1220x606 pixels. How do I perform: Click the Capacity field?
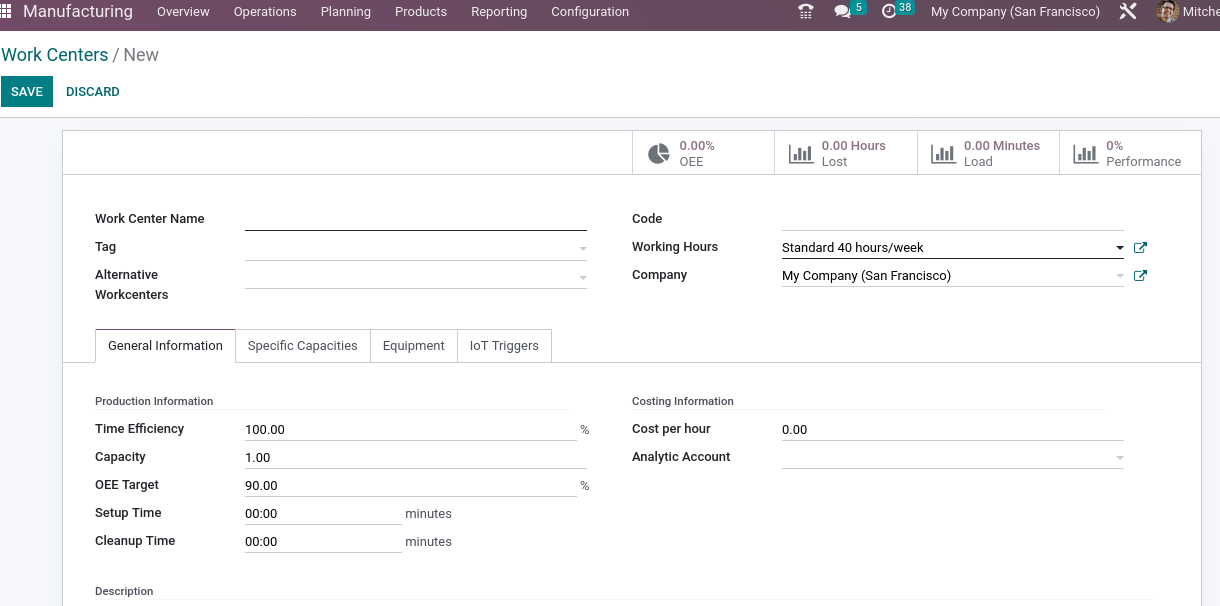416,458
